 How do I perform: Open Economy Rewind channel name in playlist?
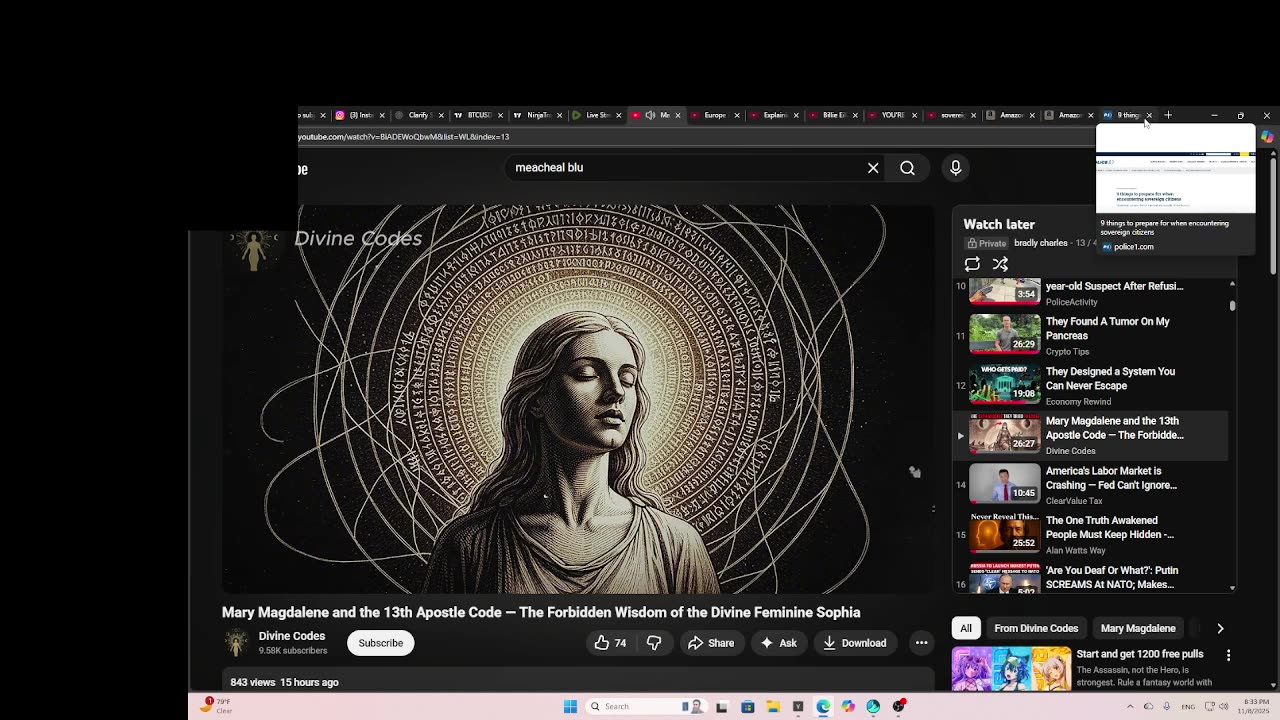[1078, 401]
